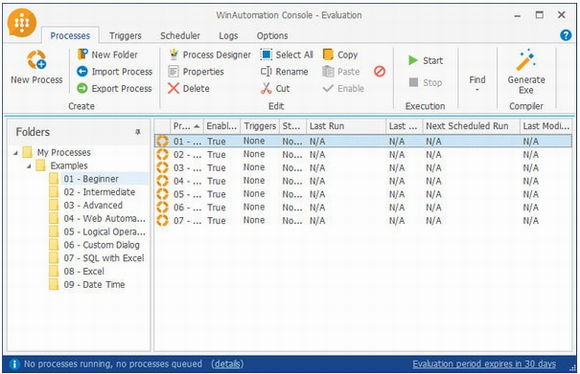Collapse the My Processes tree node

(16, 153)
